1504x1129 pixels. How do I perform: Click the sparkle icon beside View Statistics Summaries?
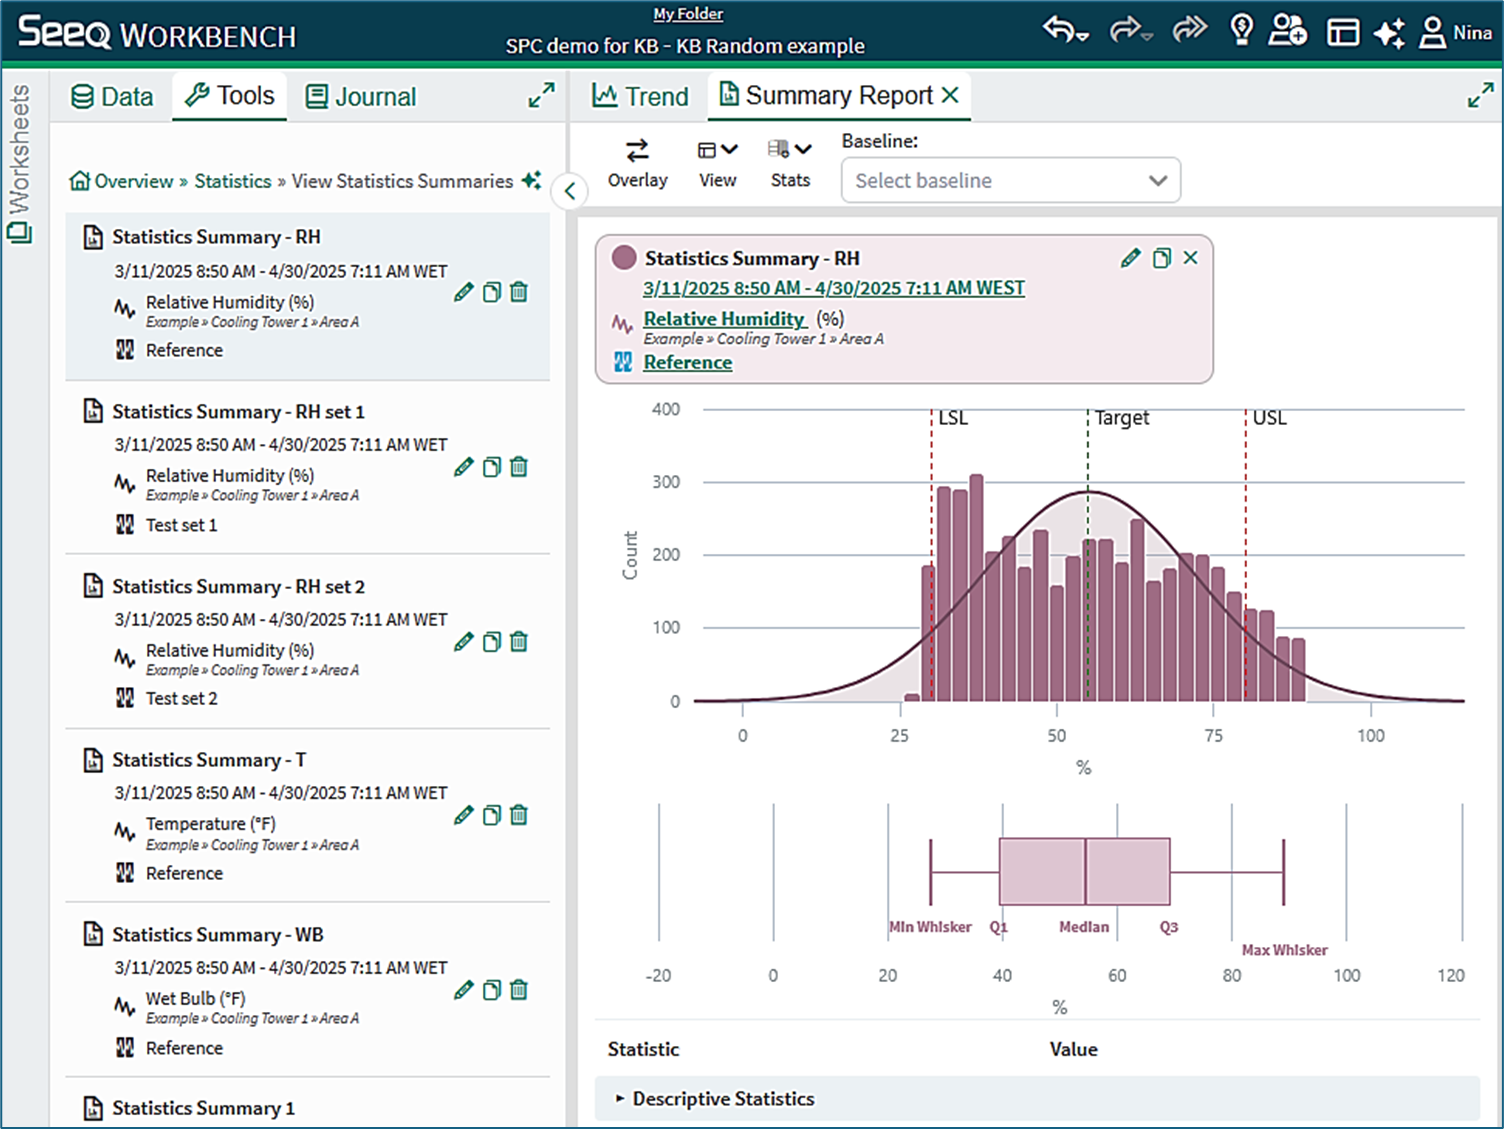[x=532, y=181]
